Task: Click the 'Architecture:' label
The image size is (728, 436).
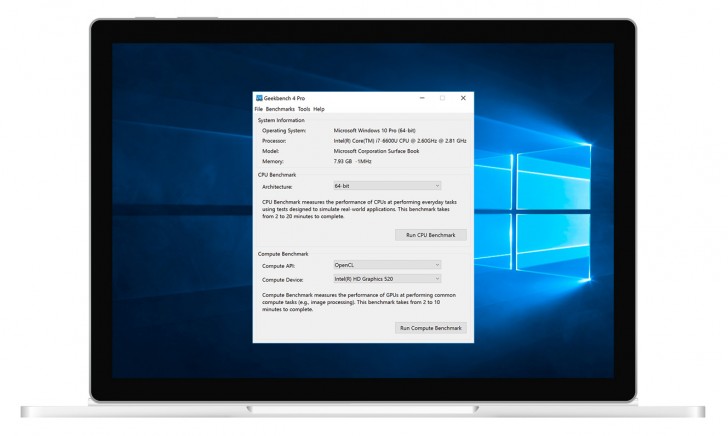Action: click(277, 187)
